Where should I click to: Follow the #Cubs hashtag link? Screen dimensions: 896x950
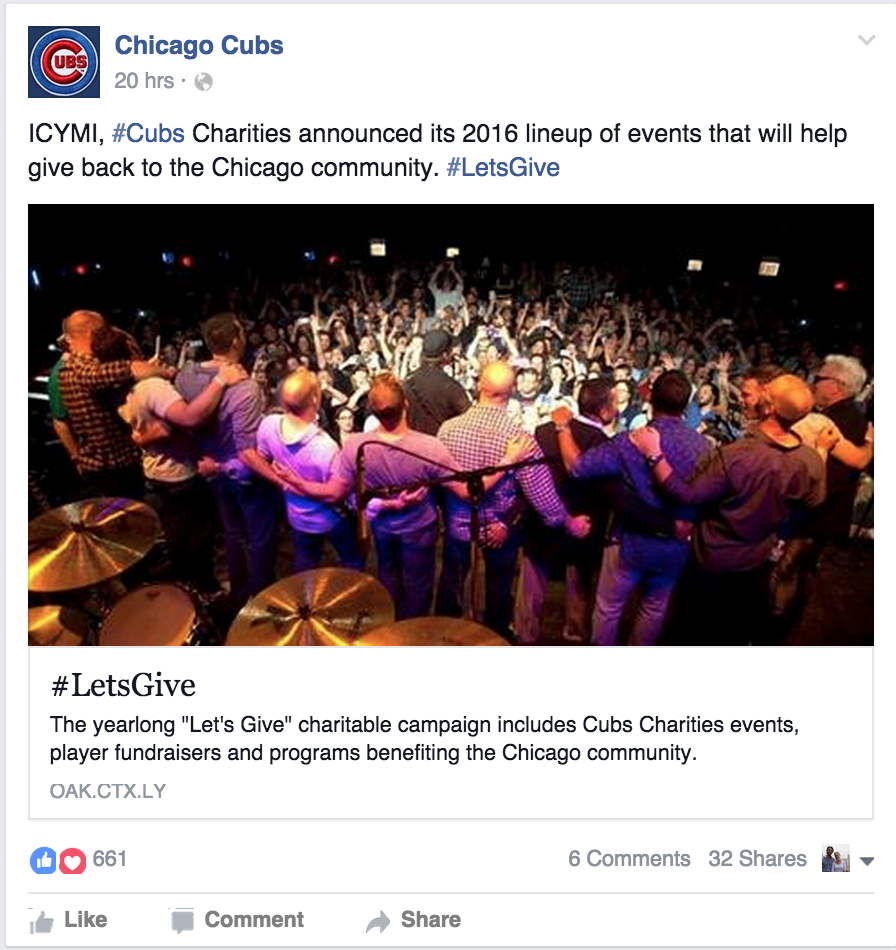(148, 134)
